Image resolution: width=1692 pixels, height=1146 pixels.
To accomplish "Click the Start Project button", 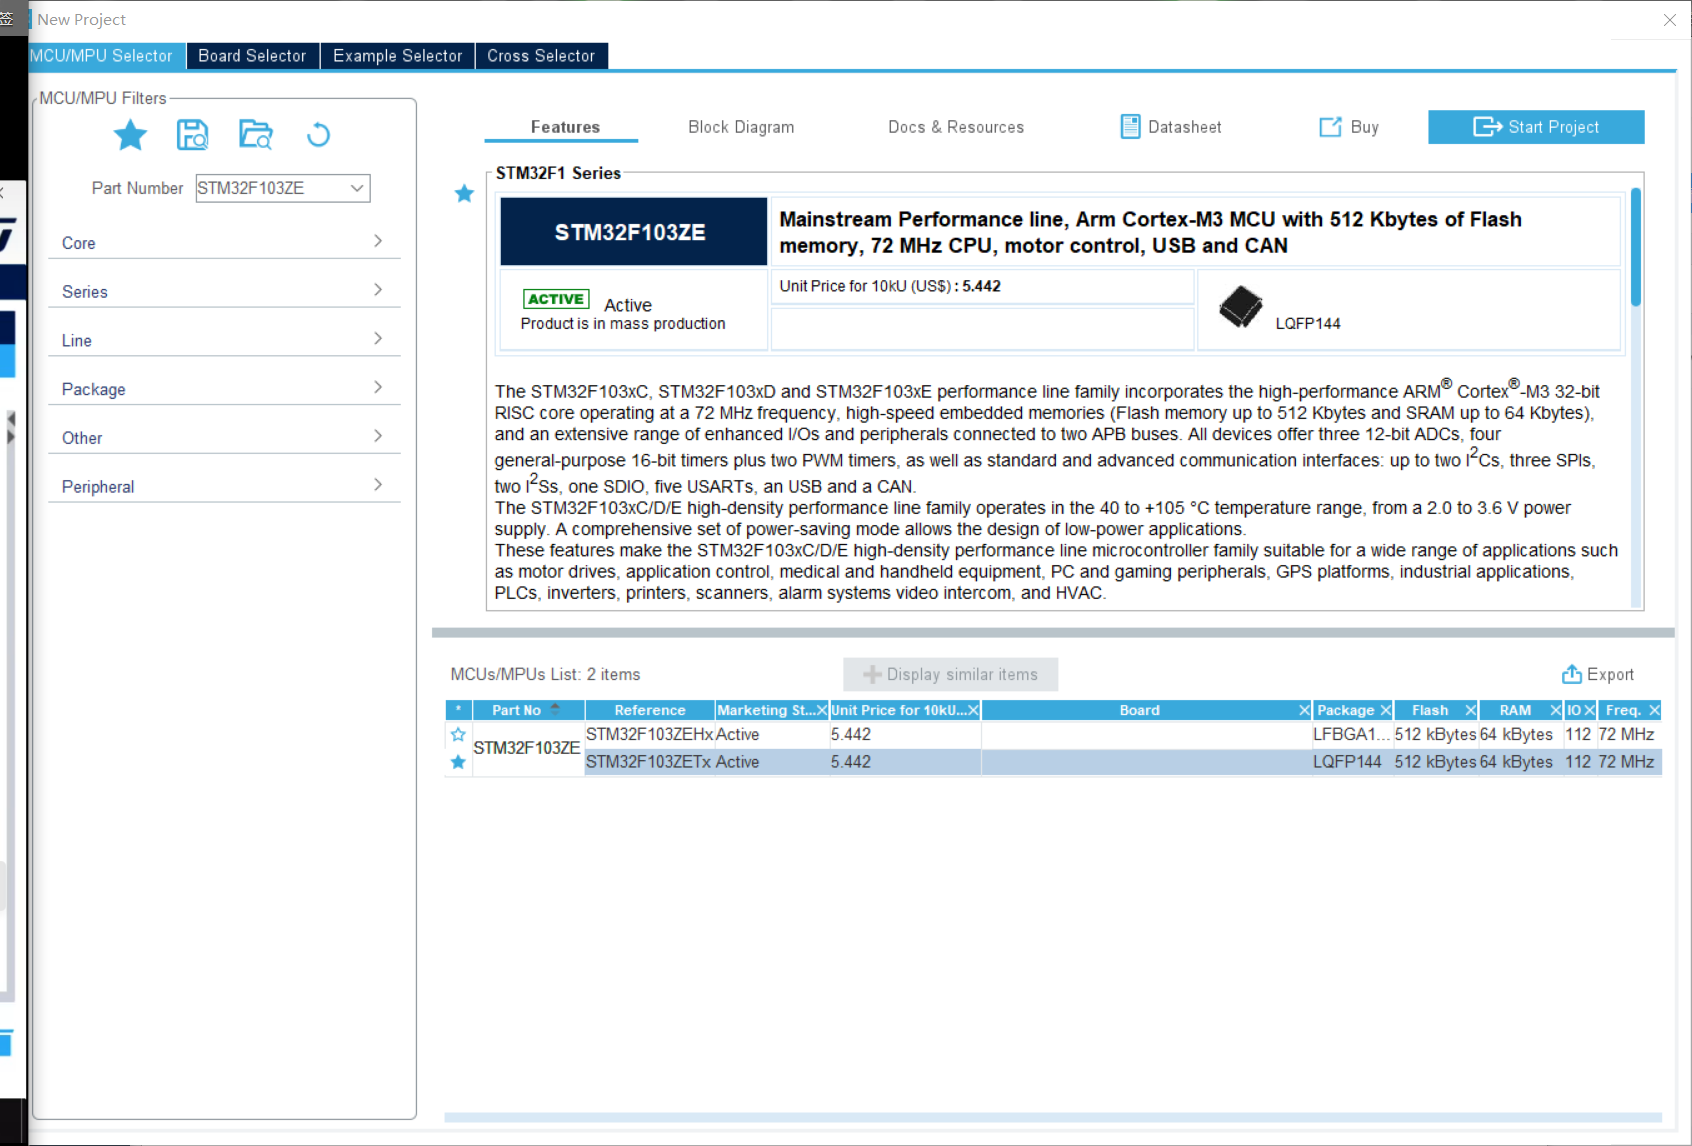I will (1536, 127).
